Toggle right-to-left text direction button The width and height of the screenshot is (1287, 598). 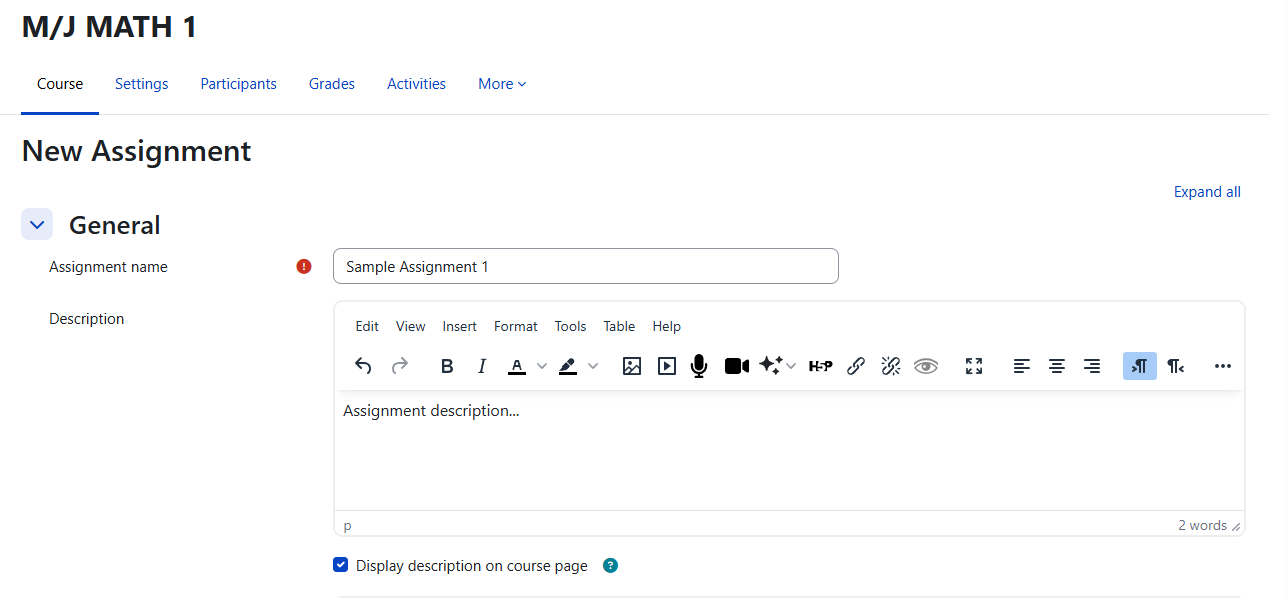(1175, 366)
